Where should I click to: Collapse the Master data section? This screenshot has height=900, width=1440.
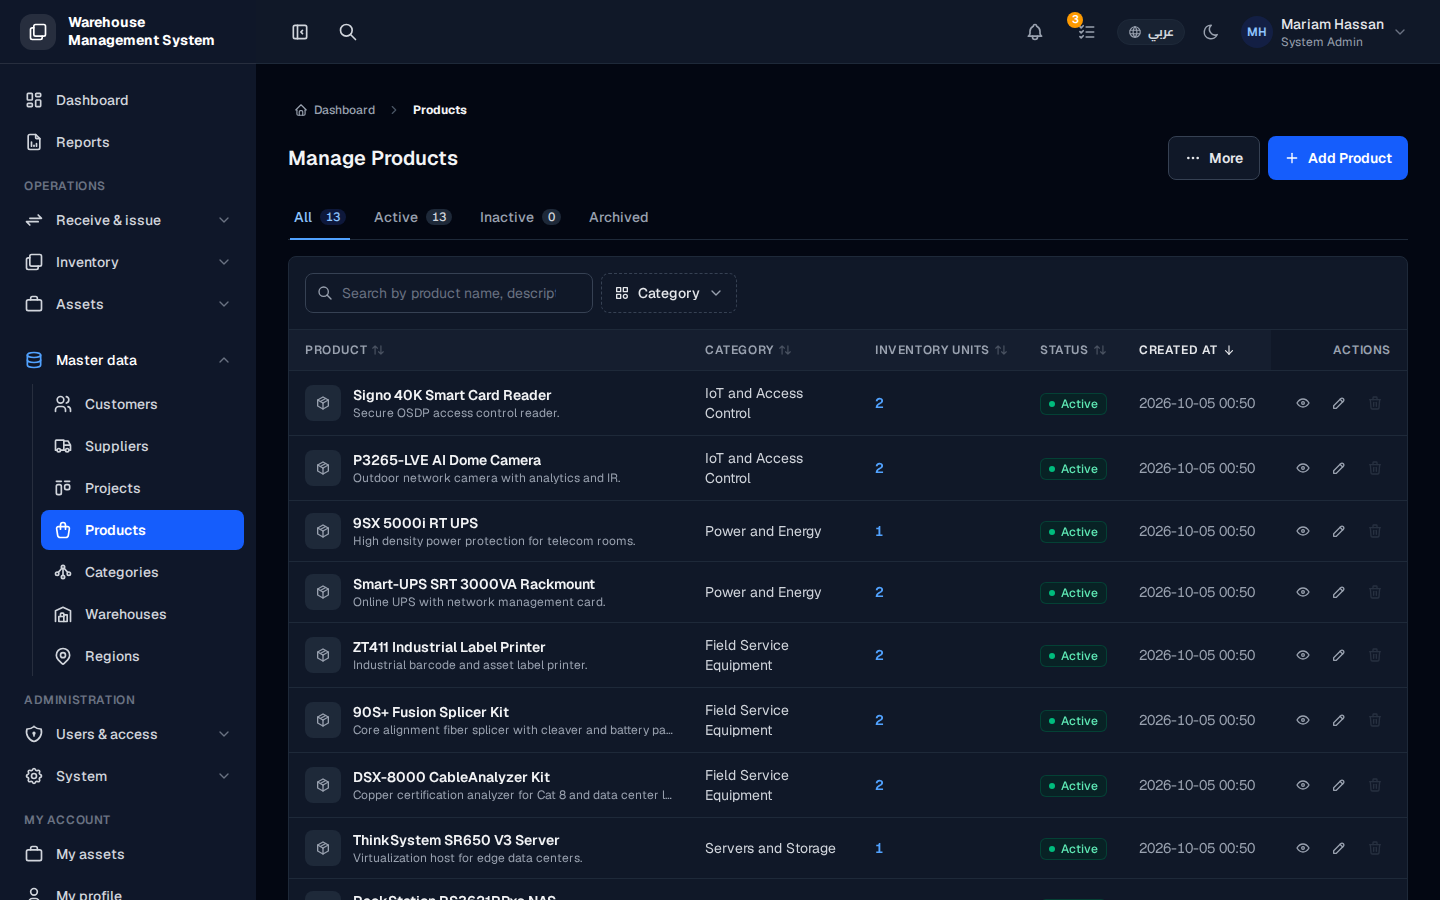pos(128,360)
